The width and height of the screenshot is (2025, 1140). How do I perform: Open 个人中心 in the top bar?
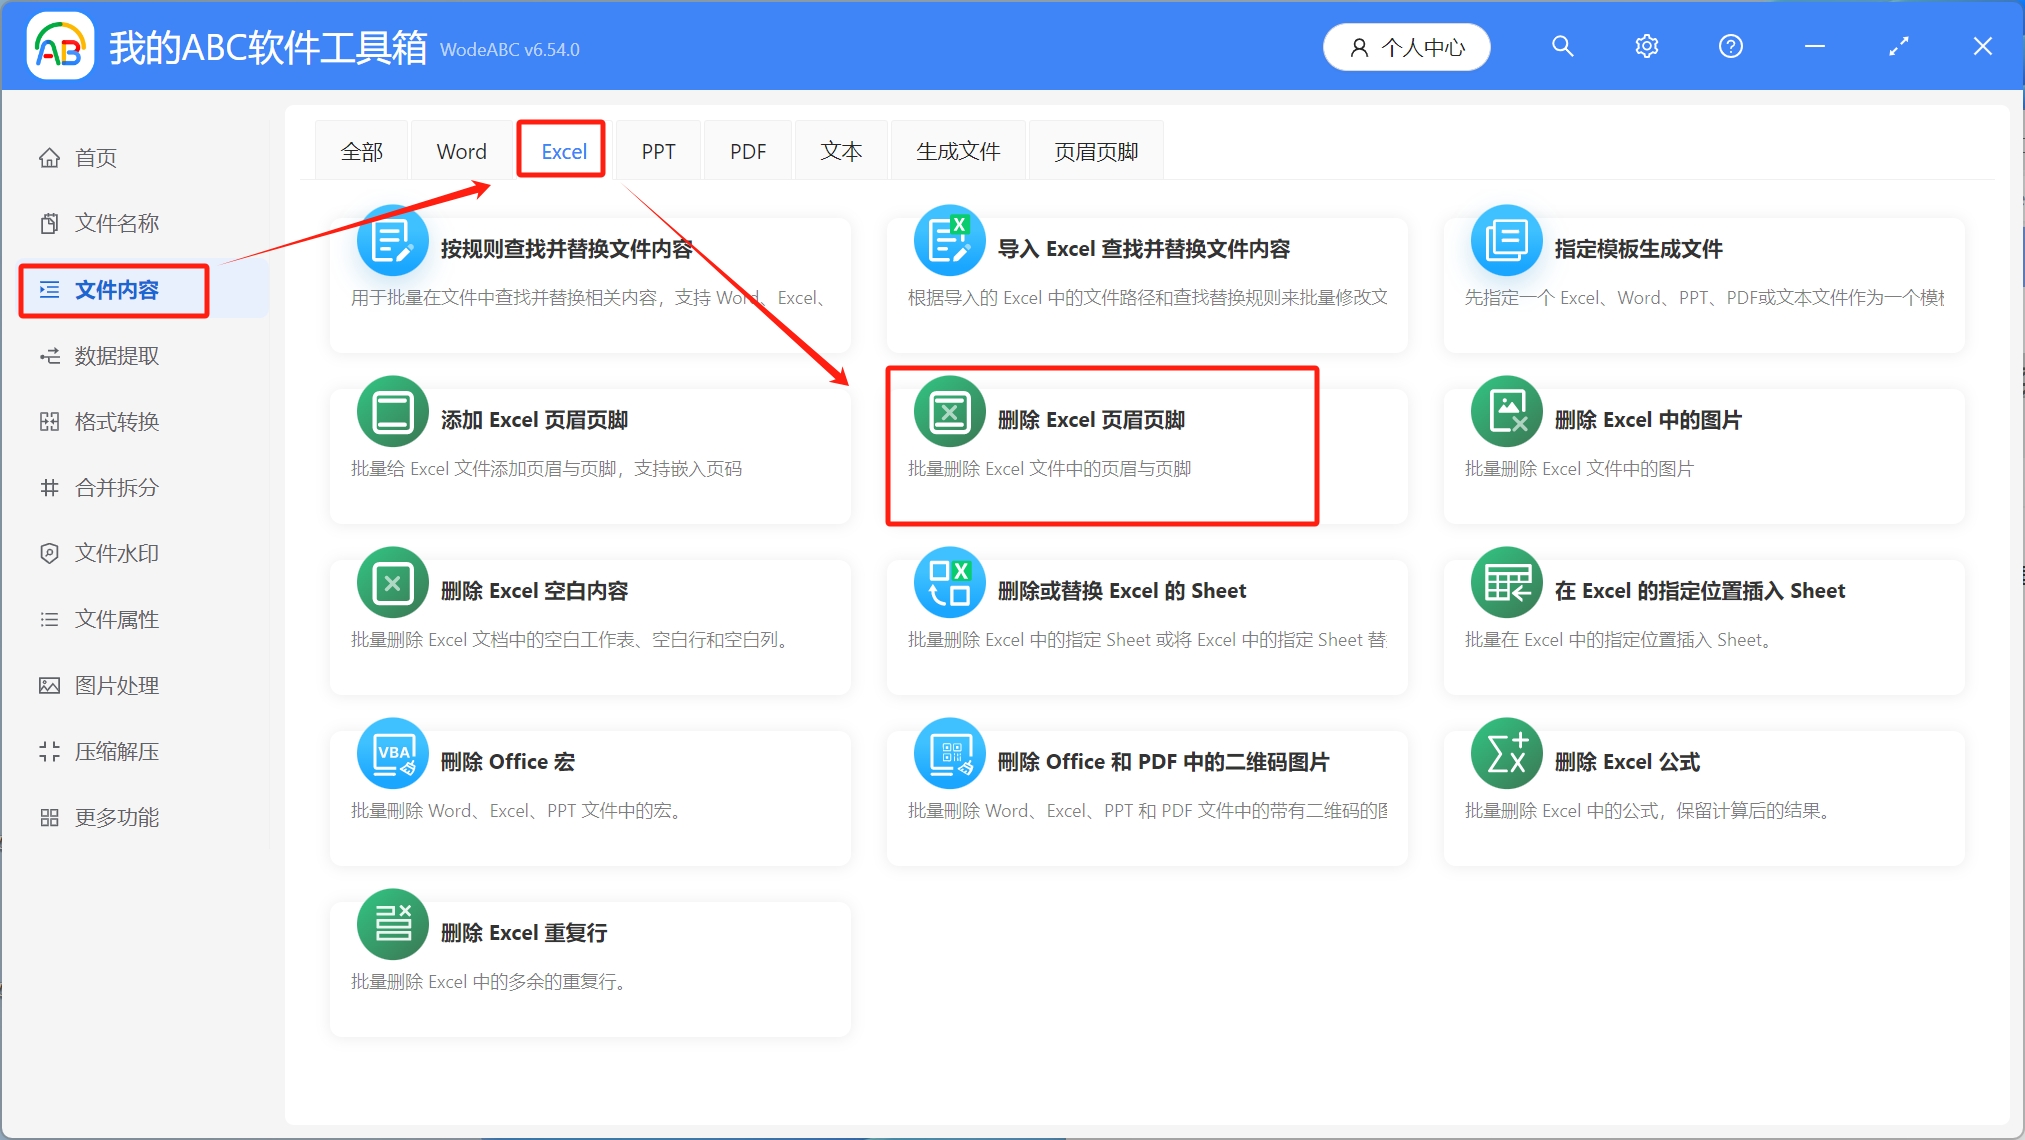[1406, 46]
